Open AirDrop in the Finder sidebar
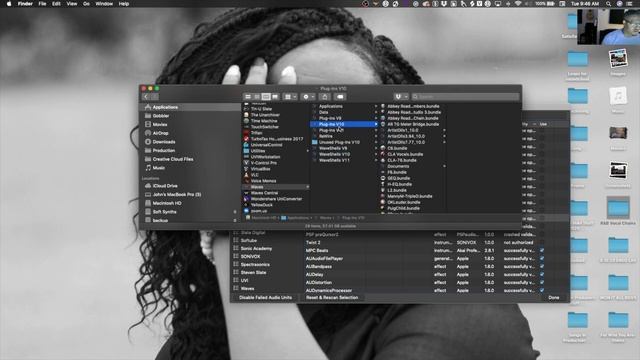The height and width of the screenshot is (360, 640). point(160,133)
